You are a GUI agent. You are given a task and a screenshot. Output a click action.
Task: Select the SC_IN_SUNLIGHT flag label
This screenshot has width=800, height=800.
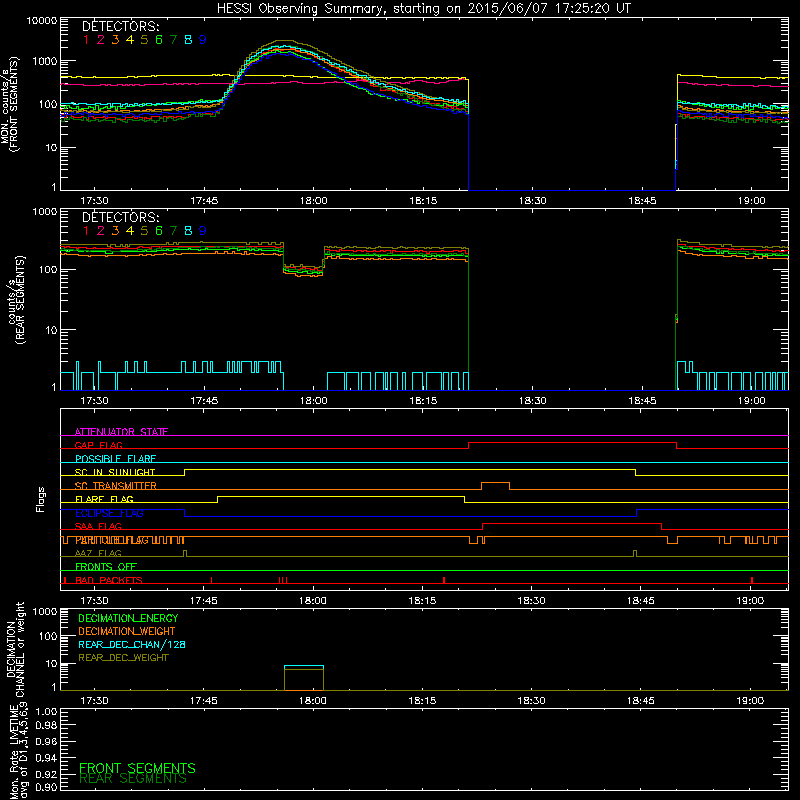(x=115, y=472)
